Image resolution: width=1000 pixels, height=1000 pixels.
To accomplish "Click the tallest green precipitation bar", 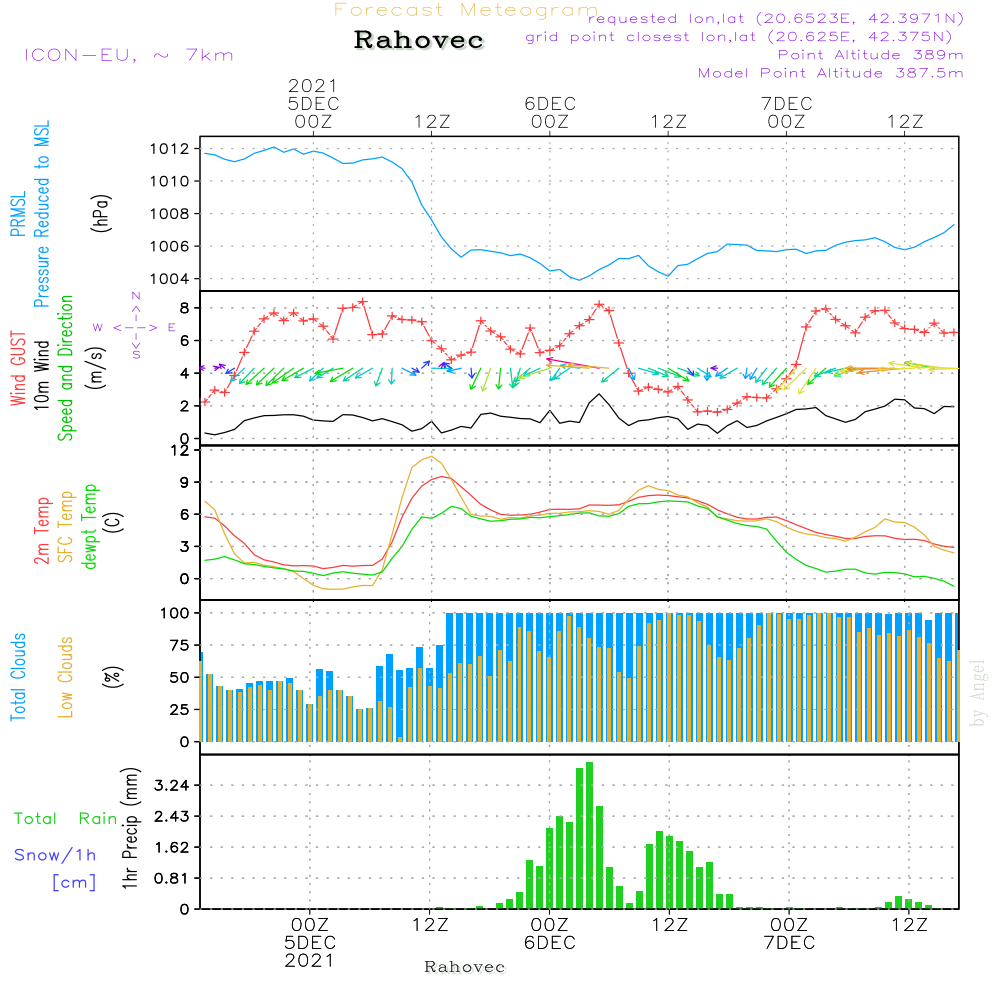I will pos(589,835).
